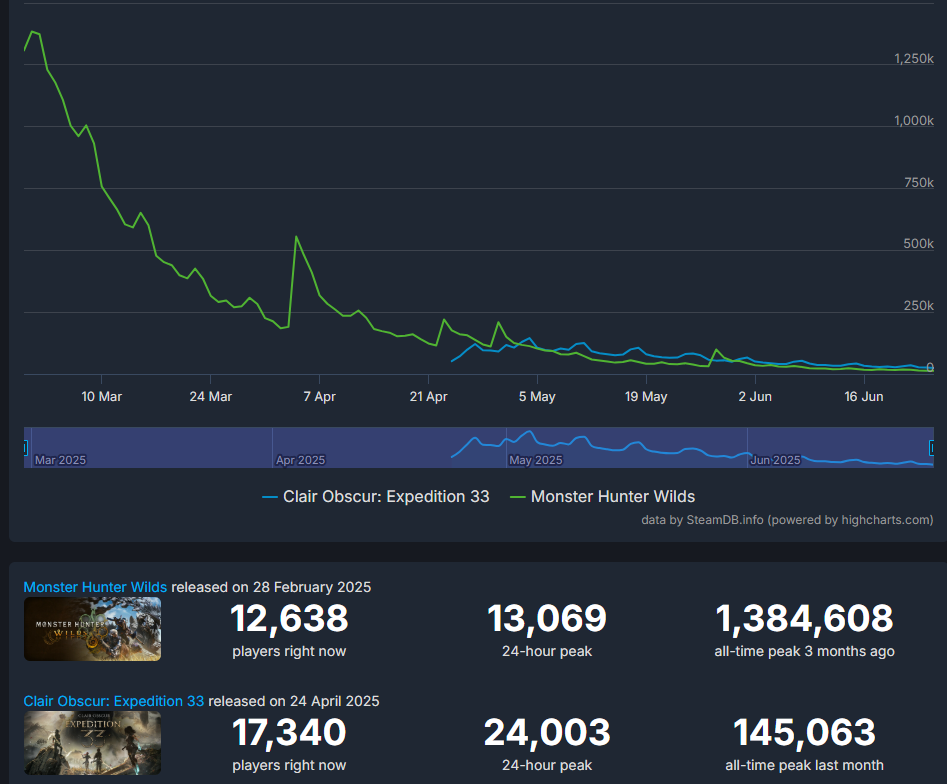Open Monster Hunter Wilds game link

click(x=95, y=587)
